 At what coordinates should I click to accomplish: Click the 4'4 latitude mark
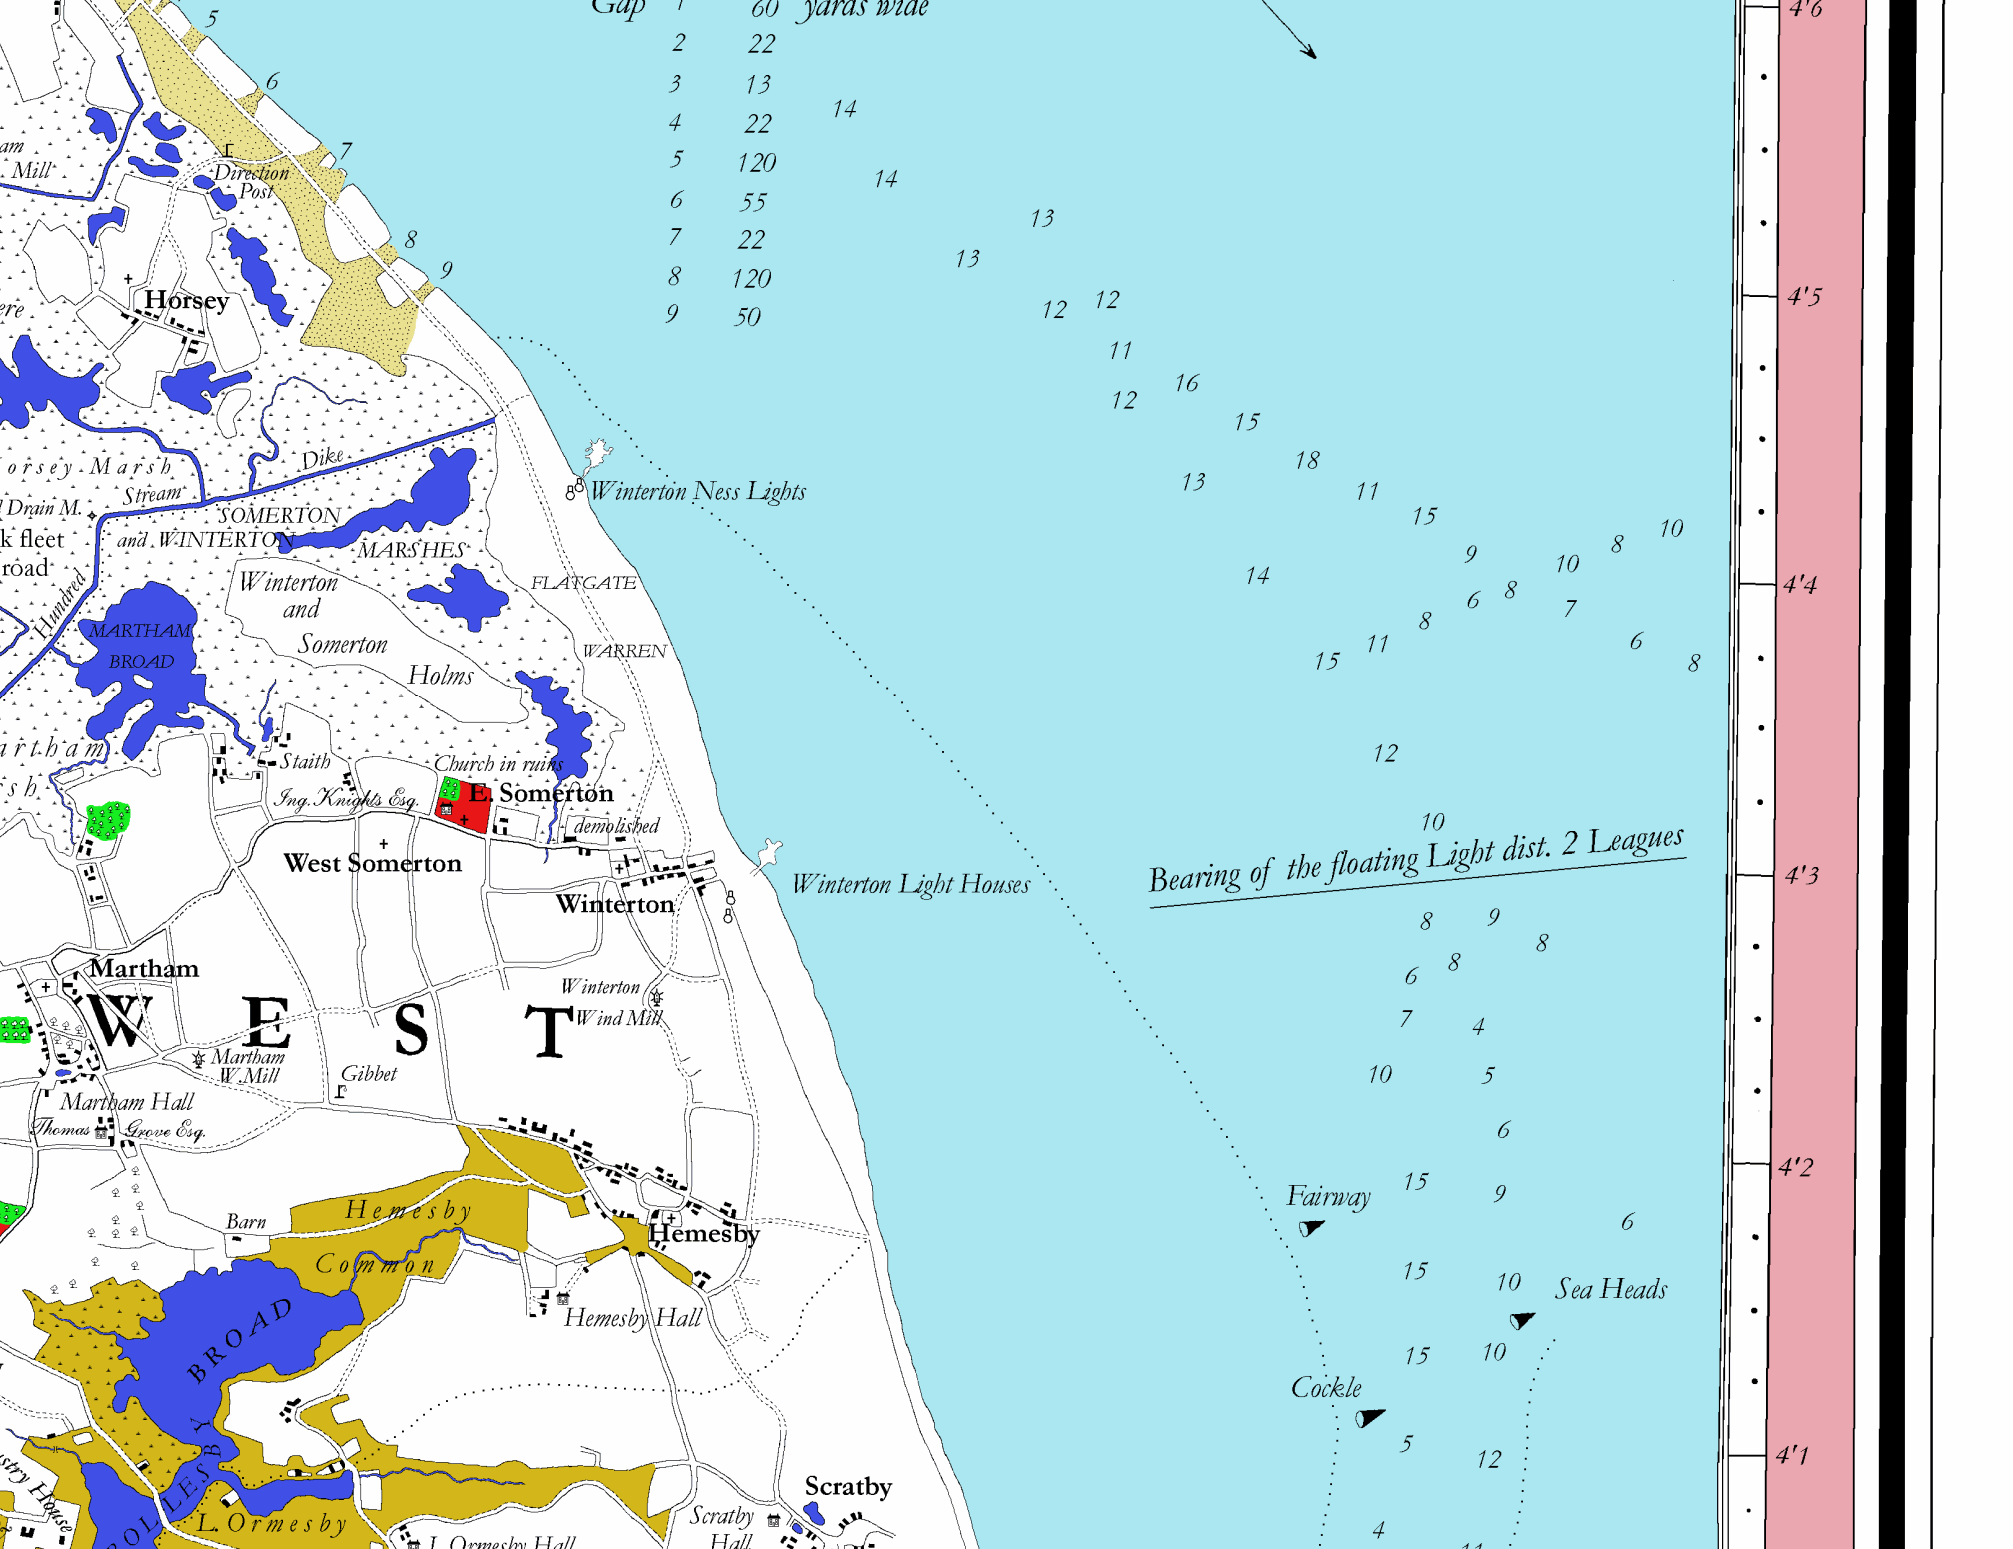pos(1800,584)
